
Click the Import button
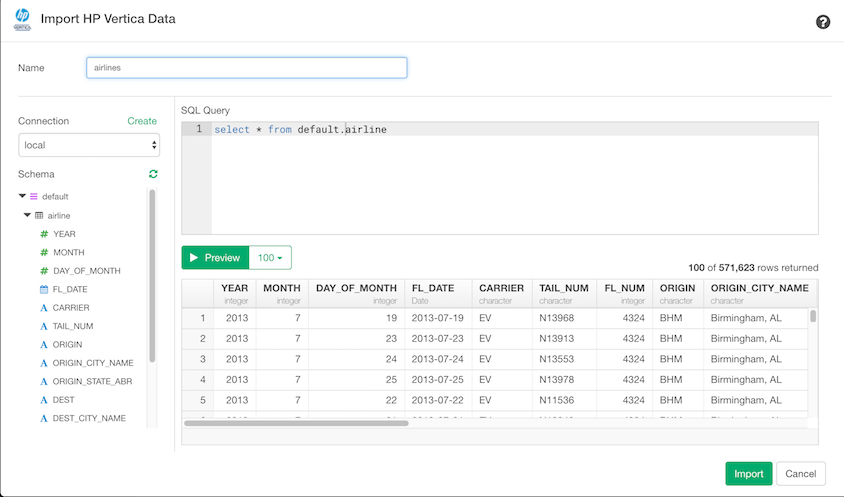[749, 474]
